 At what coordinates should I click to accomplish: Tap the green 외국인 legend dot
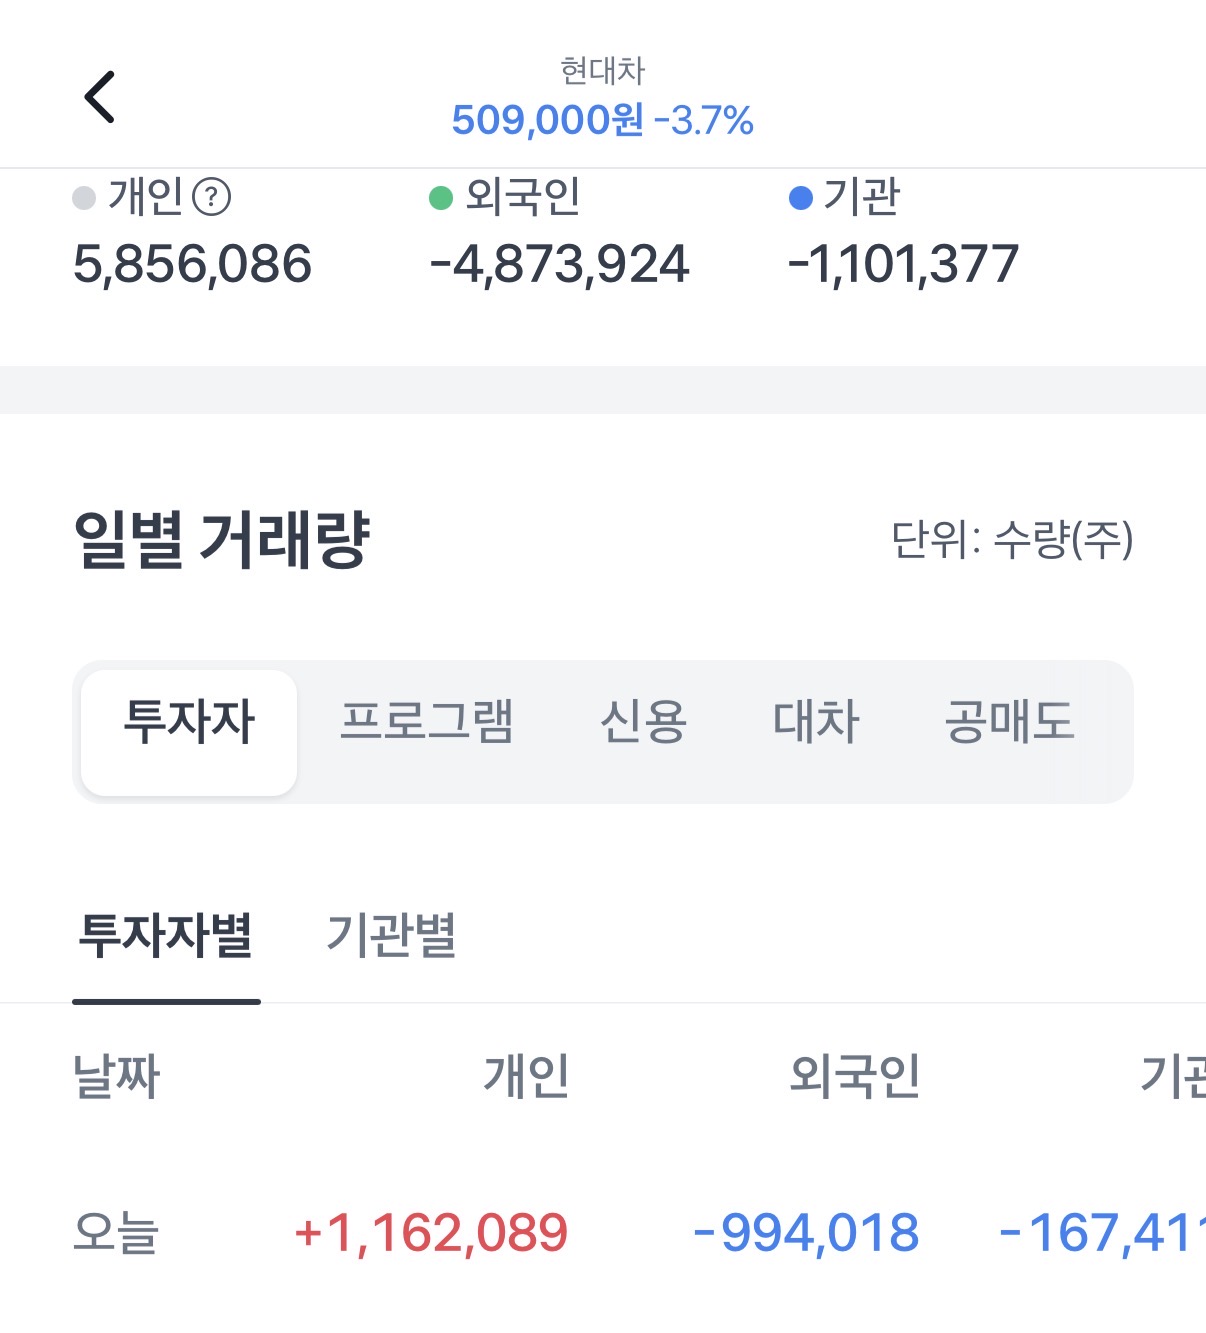[x=441, y=198]
